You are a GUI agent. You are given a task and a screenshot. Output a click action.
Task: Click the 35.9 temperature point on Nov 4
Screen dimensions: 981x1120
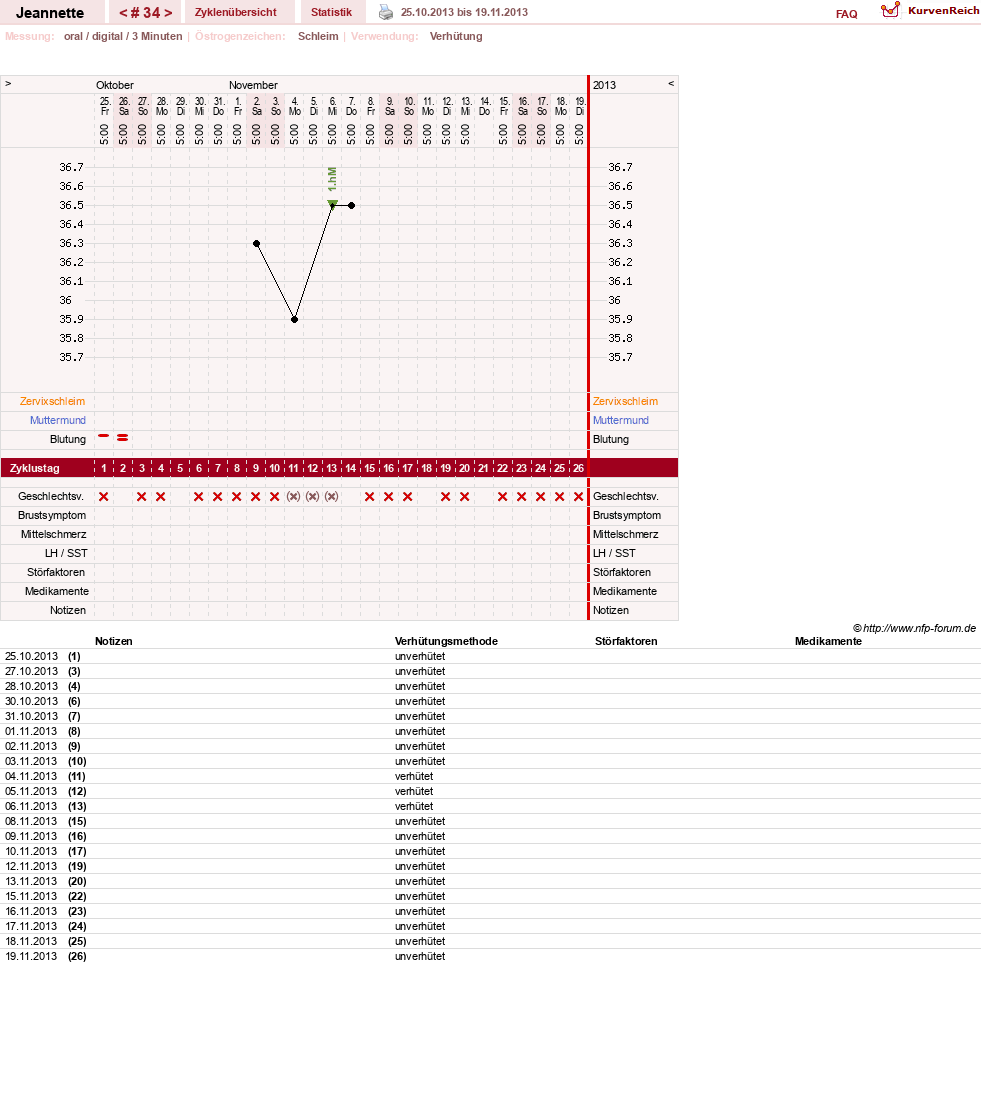pos(294,319)
